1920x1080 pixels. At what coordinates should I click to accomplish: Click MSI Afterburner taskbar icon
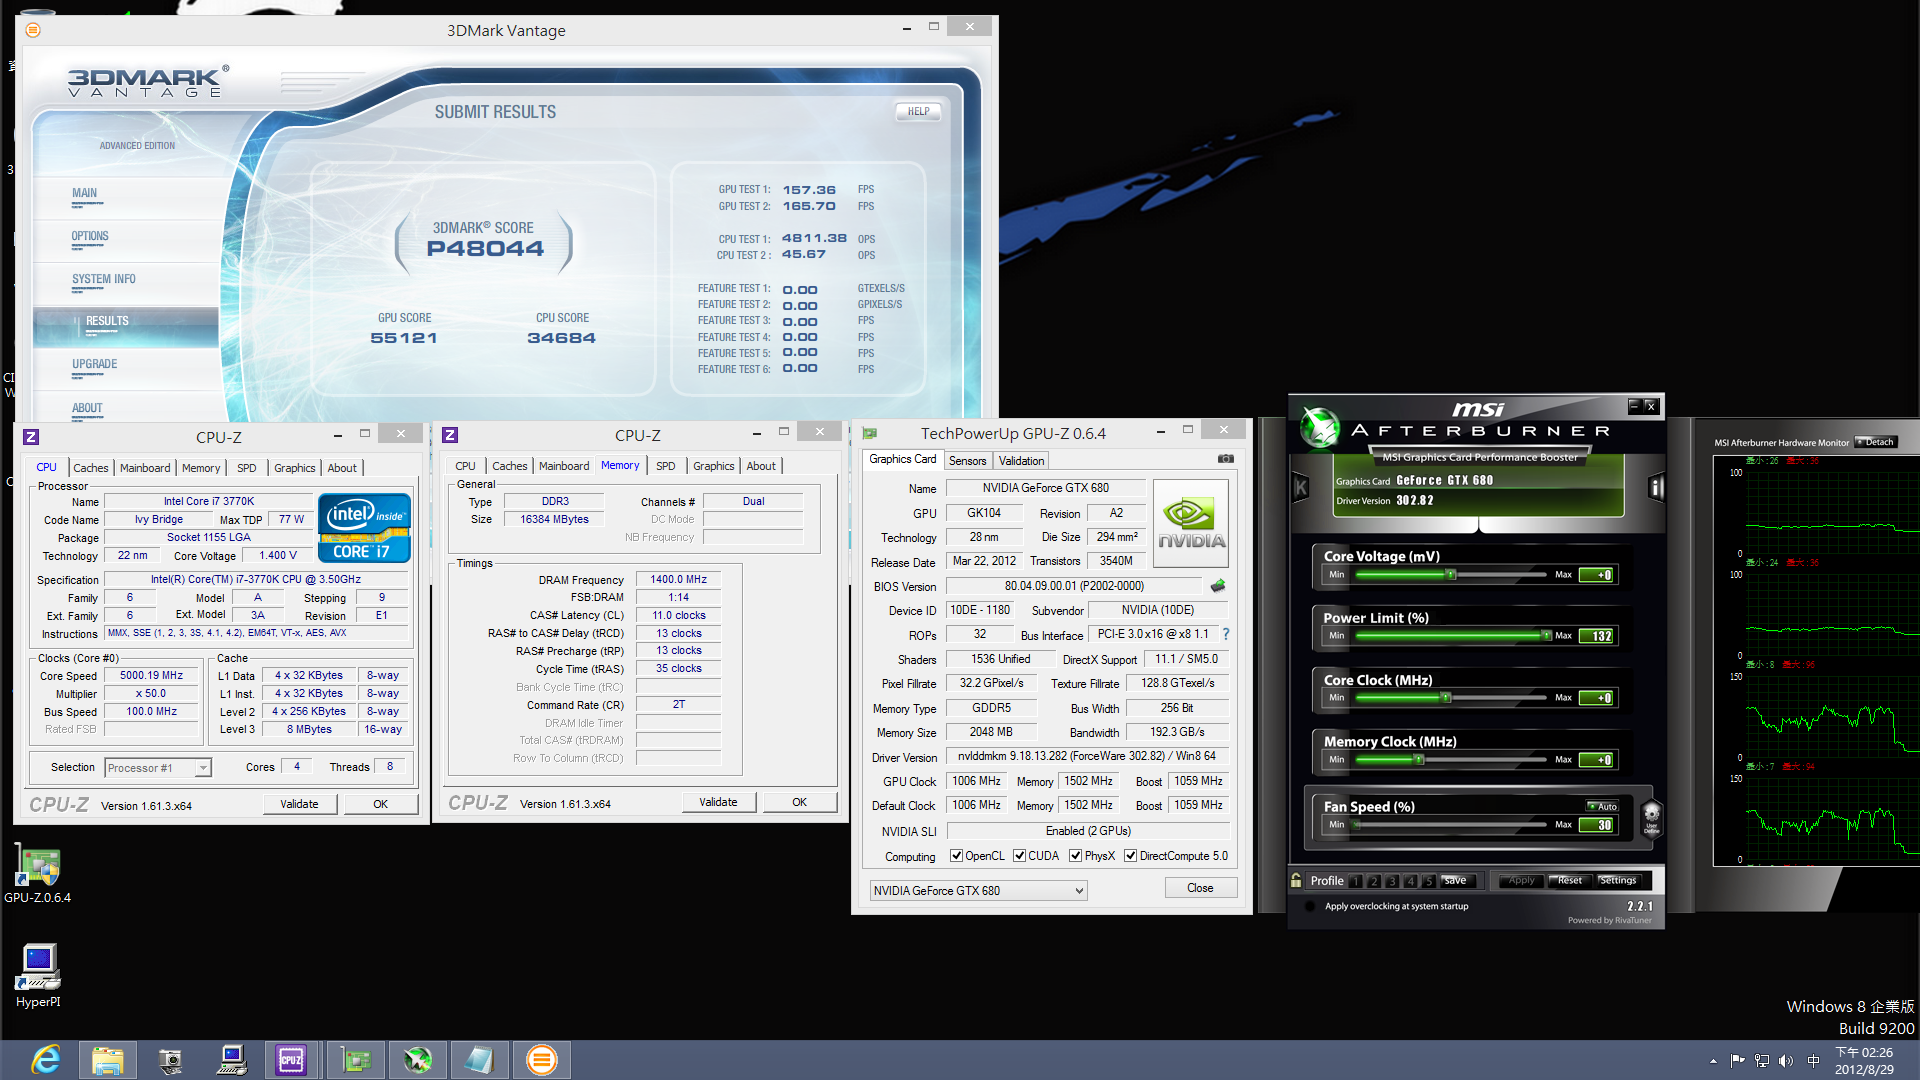coord(417,1060)
